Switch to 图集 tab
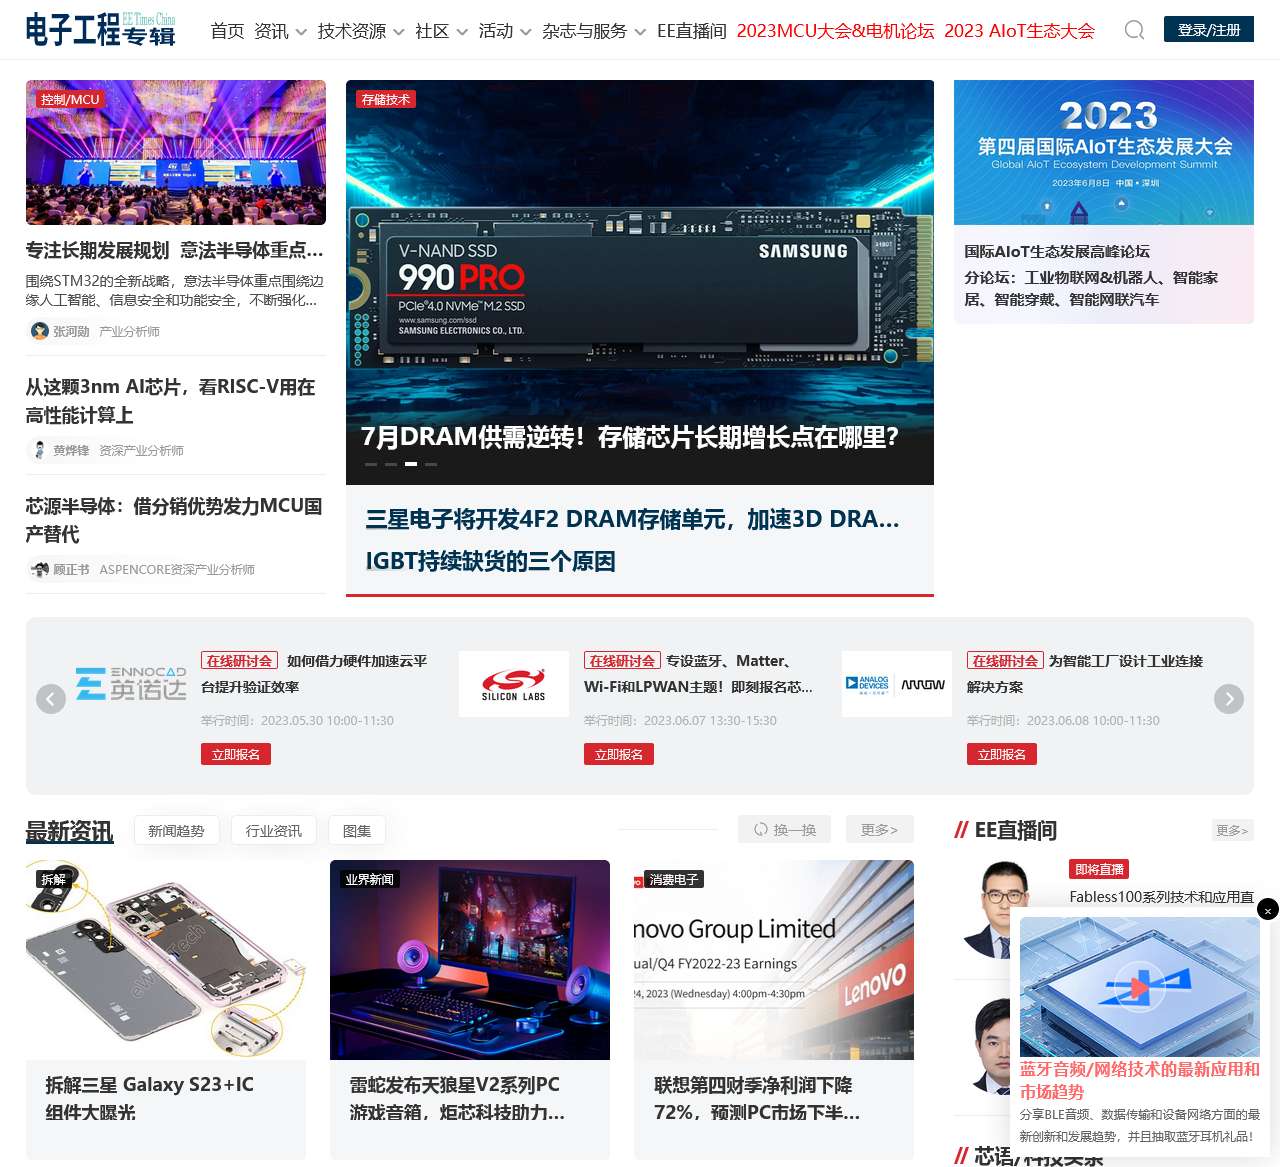1280x1167 pixels. click(x=357, y=830)
